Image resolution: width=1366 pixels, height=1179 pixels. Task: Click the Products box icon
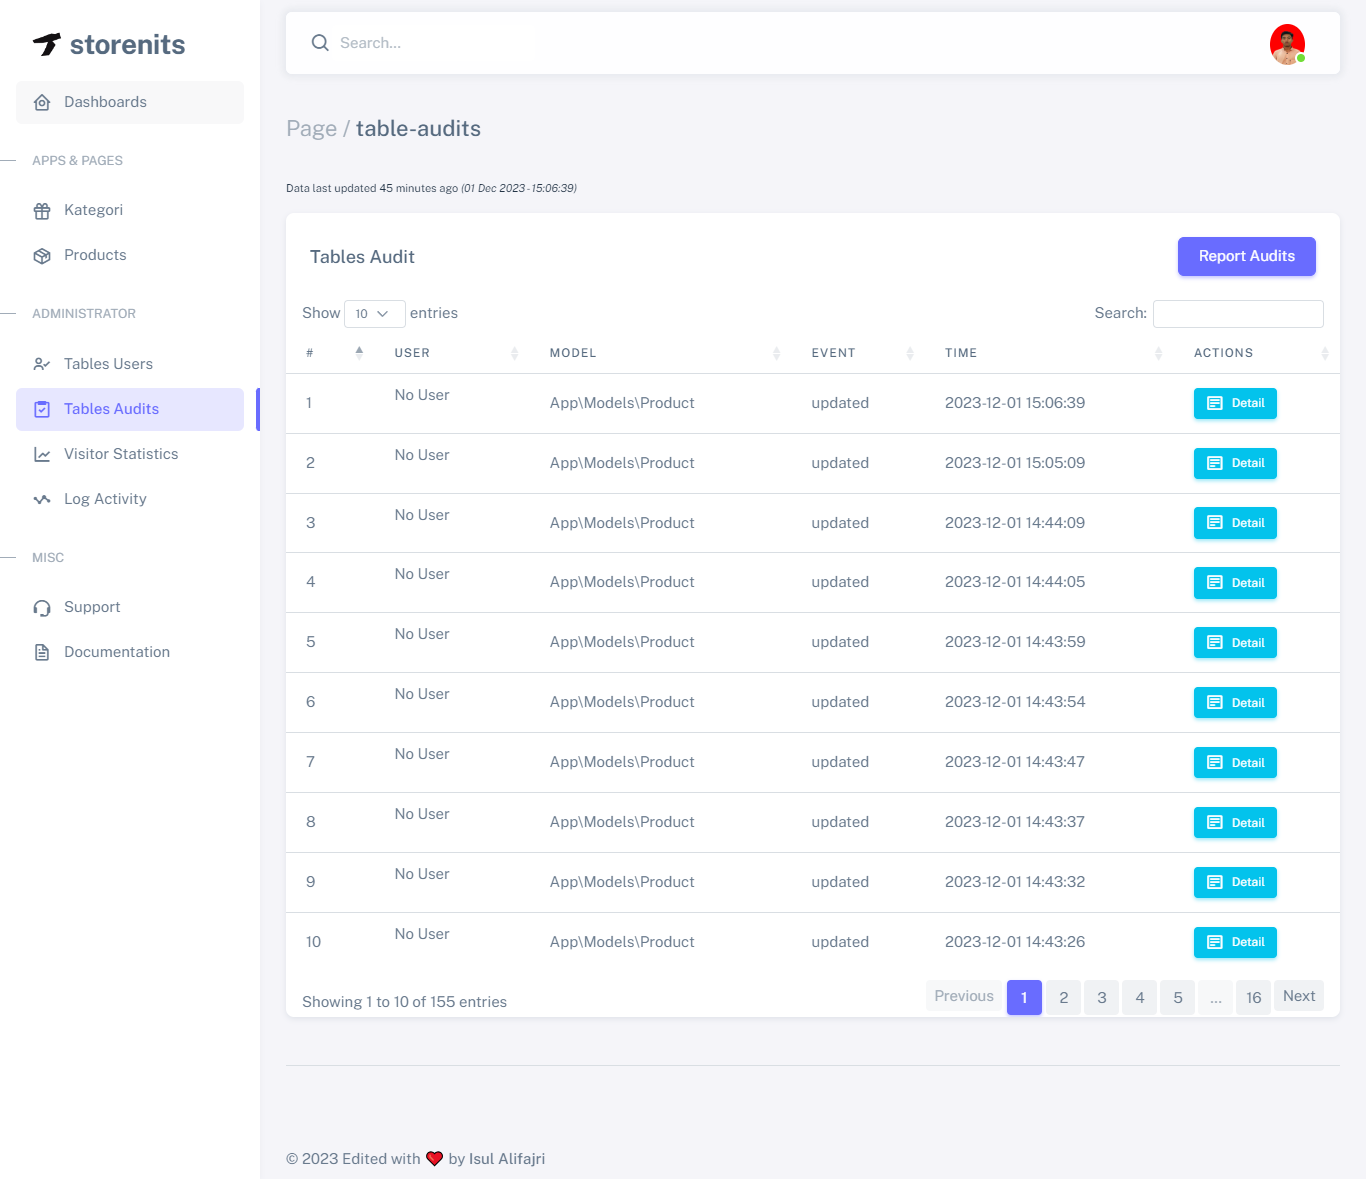click(x=42, y=256)
